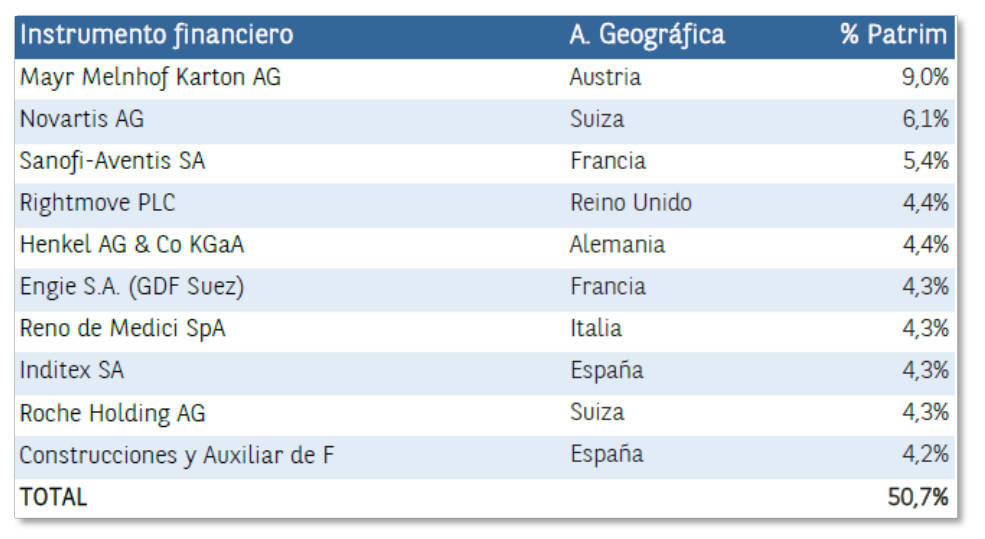Image resolution: width=985 pixels, height=539 pixels.
Task: Click the Alemania geography cell
Action: [x=617, y=244]
